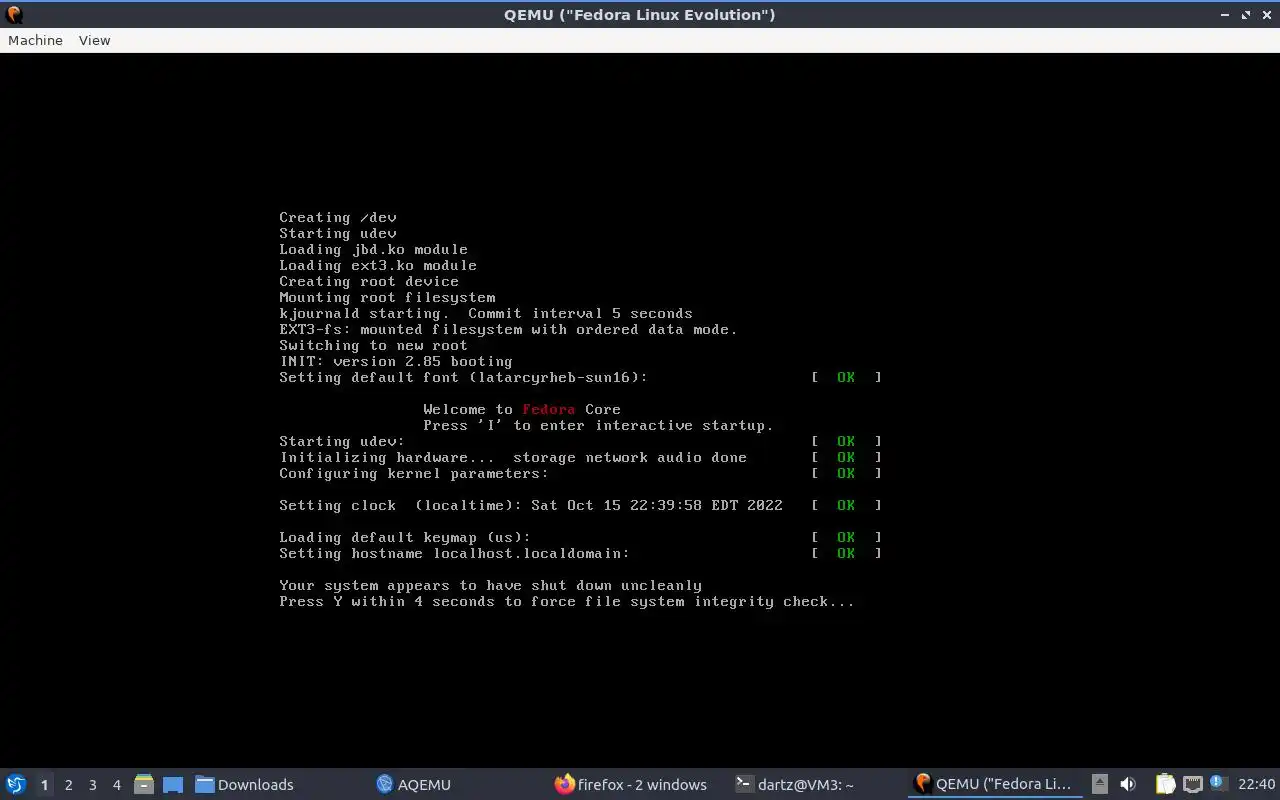Viewport: 1280px width, 800px height.
Task: Click the 'Loading ext3.ko module' line
Action: 378,265
